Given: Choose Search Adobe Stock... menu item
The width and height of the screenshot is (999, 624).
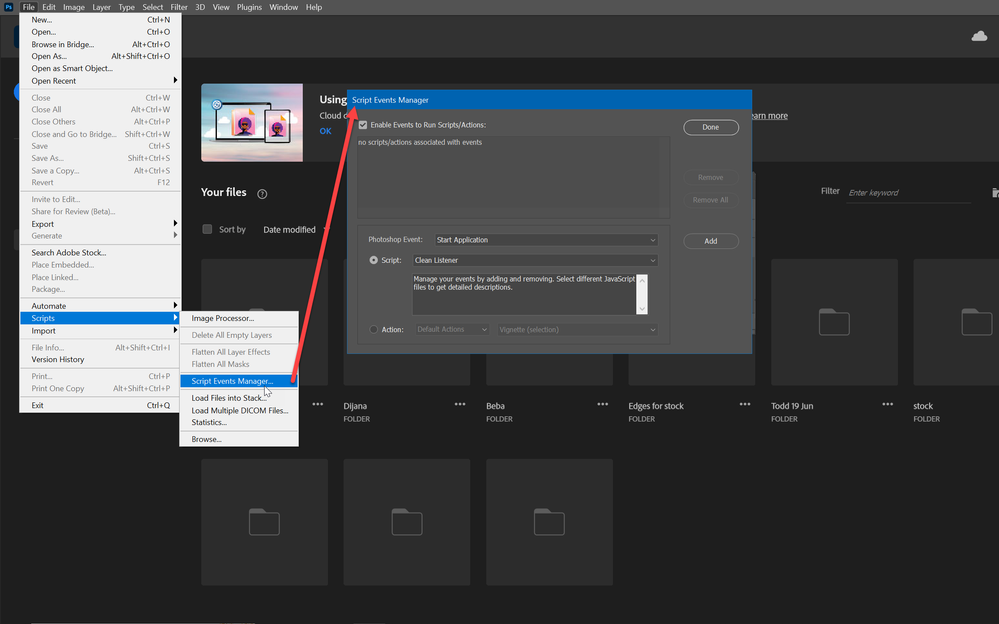Looking at the screenshot, I should (100, 252).
